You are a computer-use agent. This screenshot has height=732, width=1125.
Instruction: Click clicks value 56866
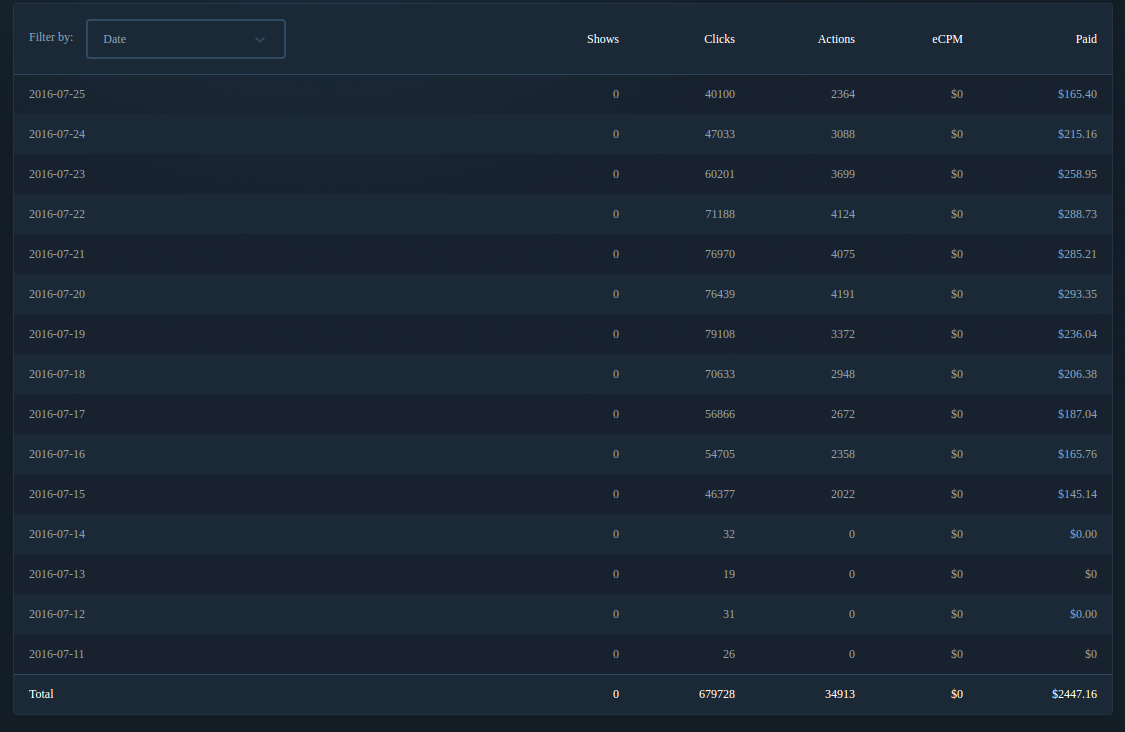[720, 414]
